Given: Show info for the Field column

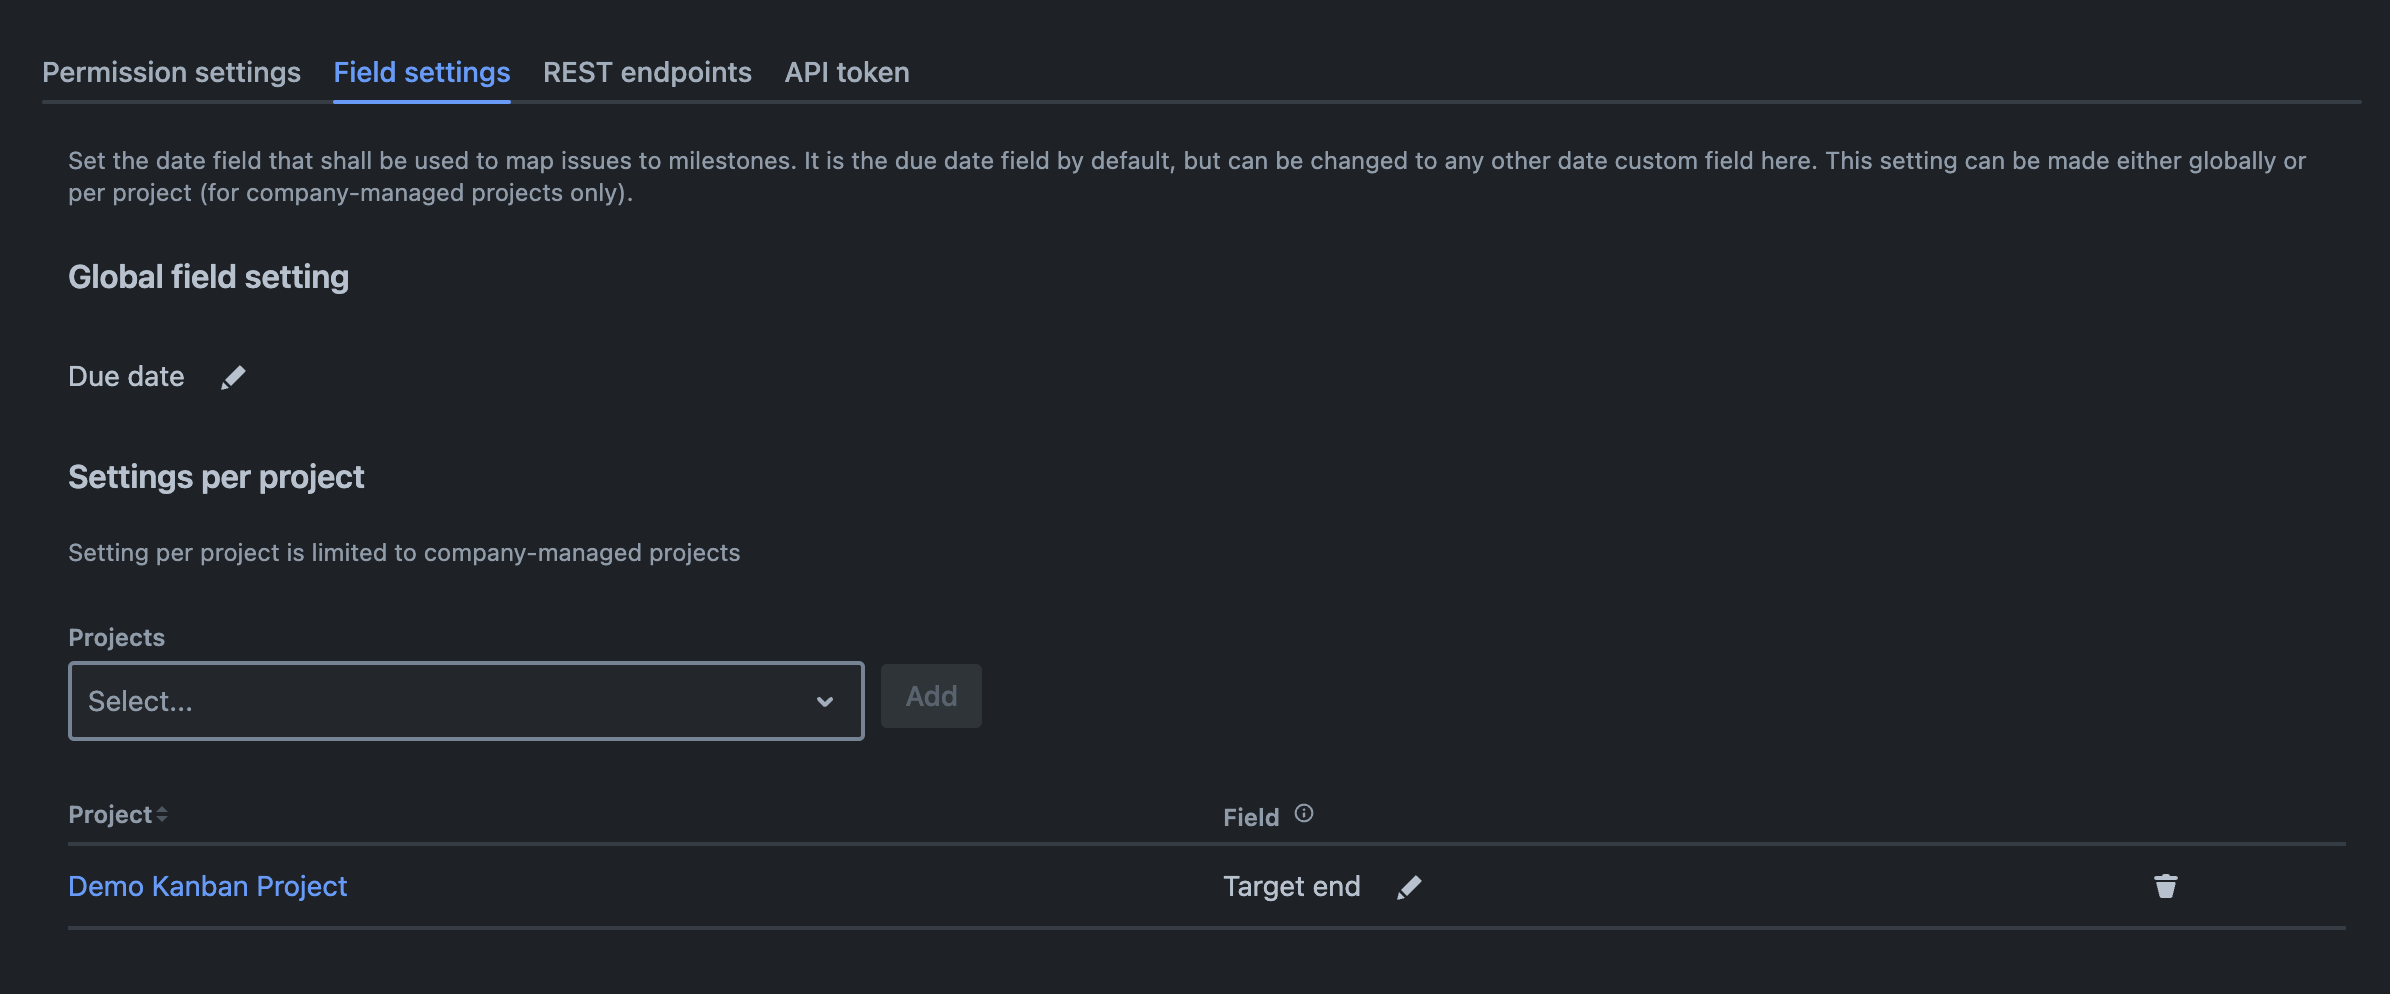Looking at the screenshot, I should [1304, 814].
